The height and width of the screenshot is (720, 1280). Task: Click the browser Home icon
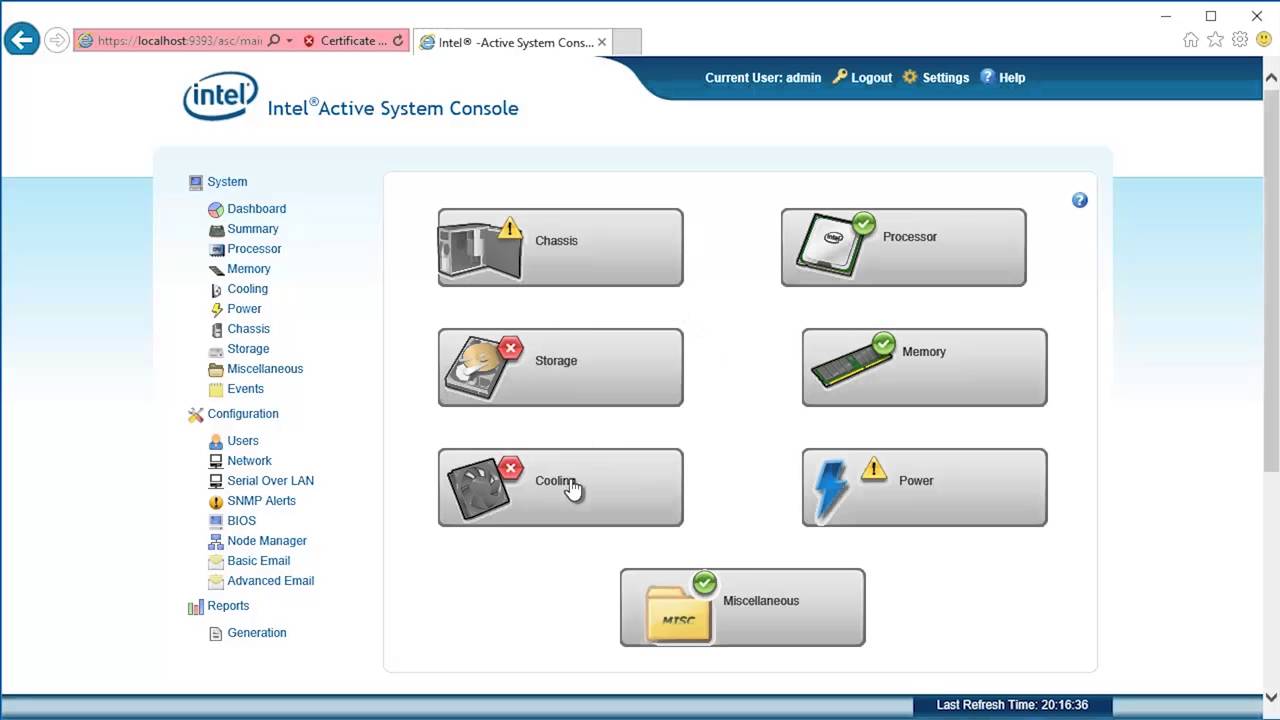coord(1190,40)
